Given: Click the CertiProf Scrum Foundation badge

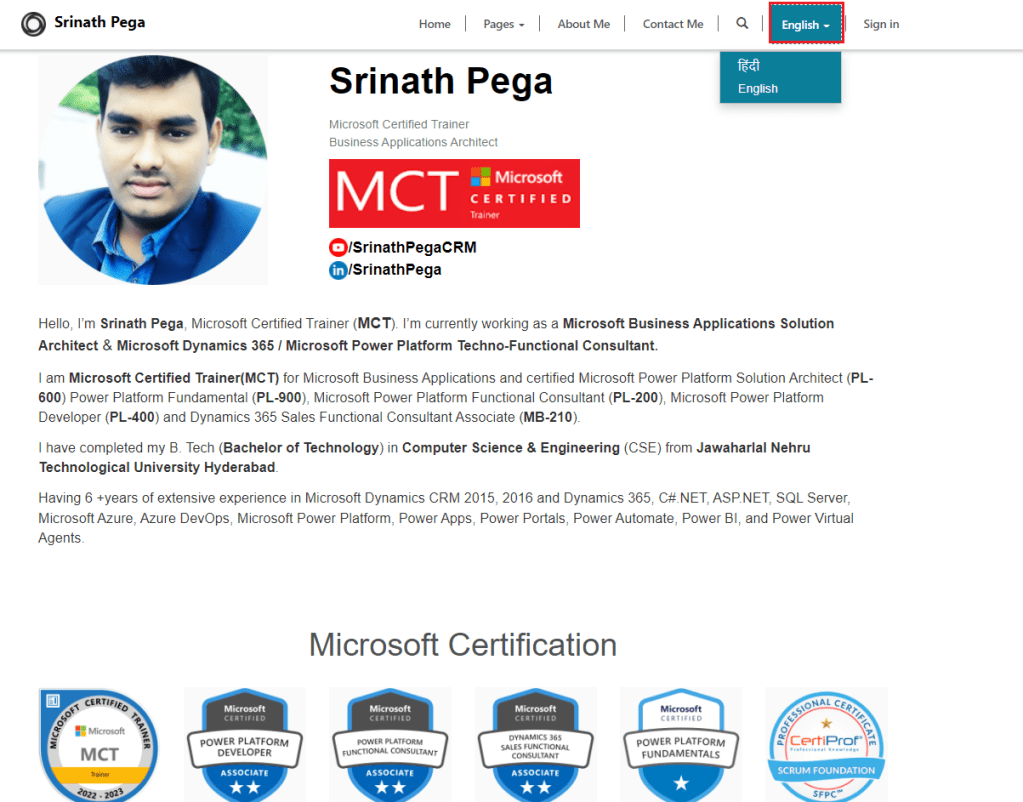Looking at the screenshot, I should [826, 745].
